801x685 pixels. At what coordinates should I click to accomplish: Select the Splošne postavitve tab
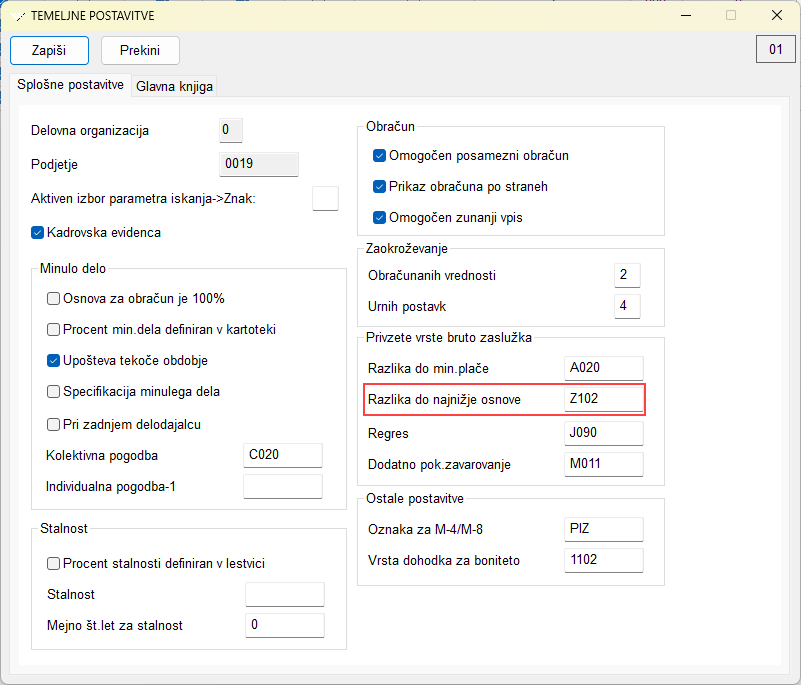pyautogui.click(x=70, y=85)
